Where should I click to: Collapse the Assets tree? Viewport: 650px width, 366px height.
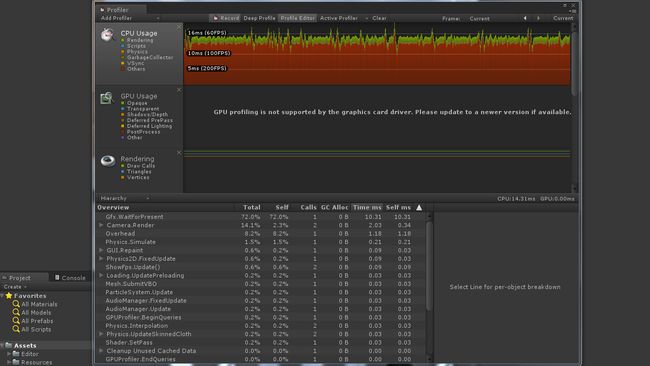coord(2,346)
